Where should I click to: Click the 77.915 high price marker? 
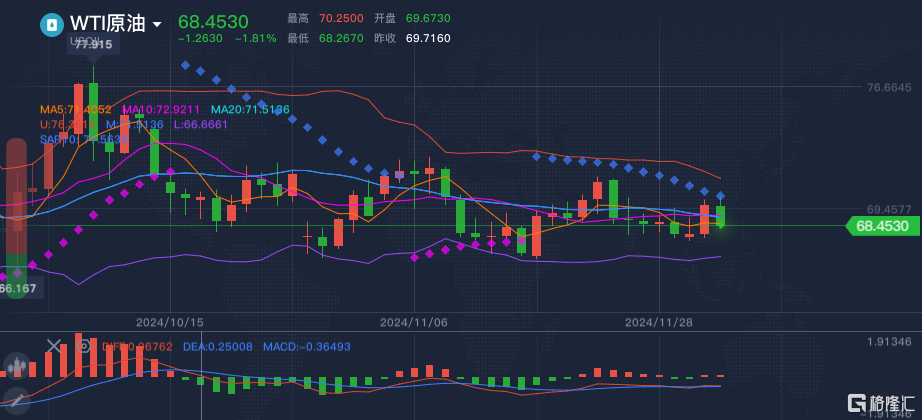click(93, 44)
